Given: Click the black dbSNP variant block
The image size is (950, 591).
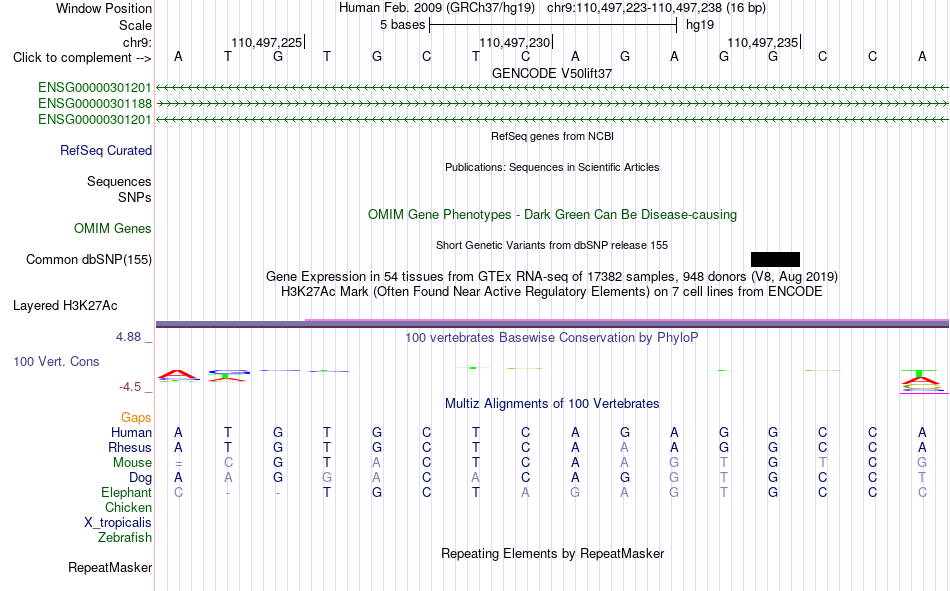Looking at the screenshot, I should 775,259.
